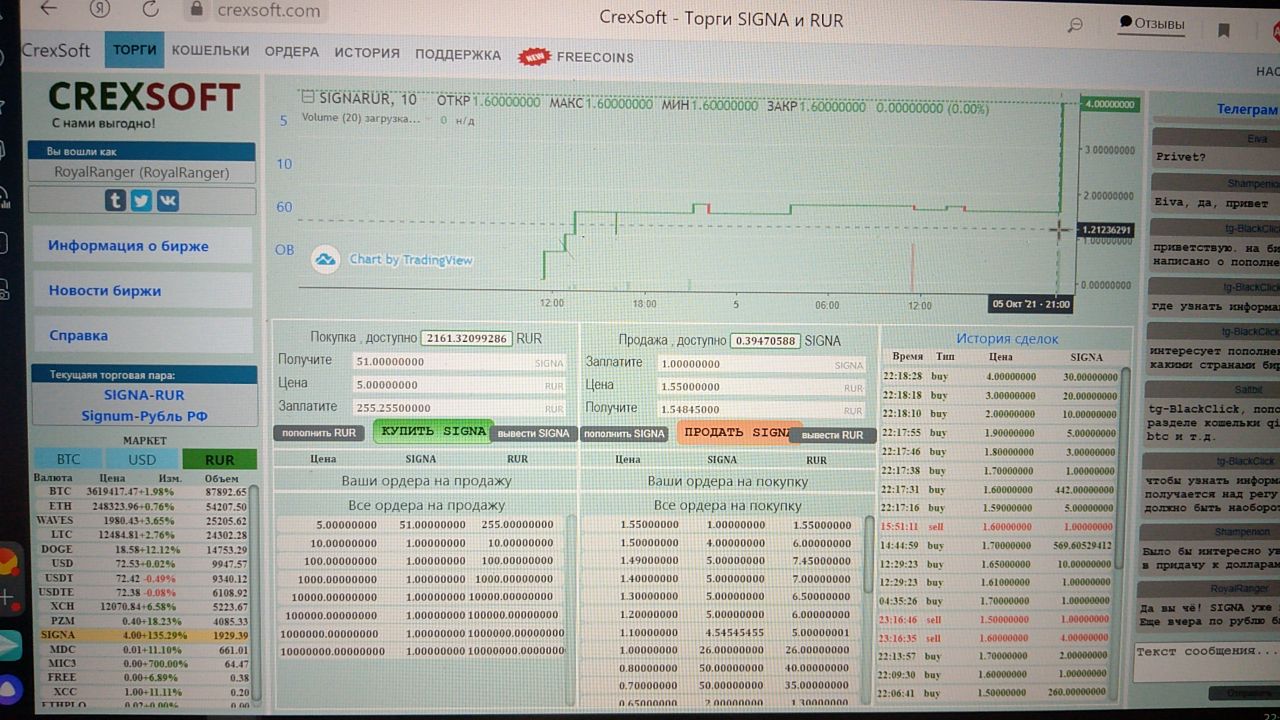Click trade history row at 22:18:28

tap(1000, 377)
